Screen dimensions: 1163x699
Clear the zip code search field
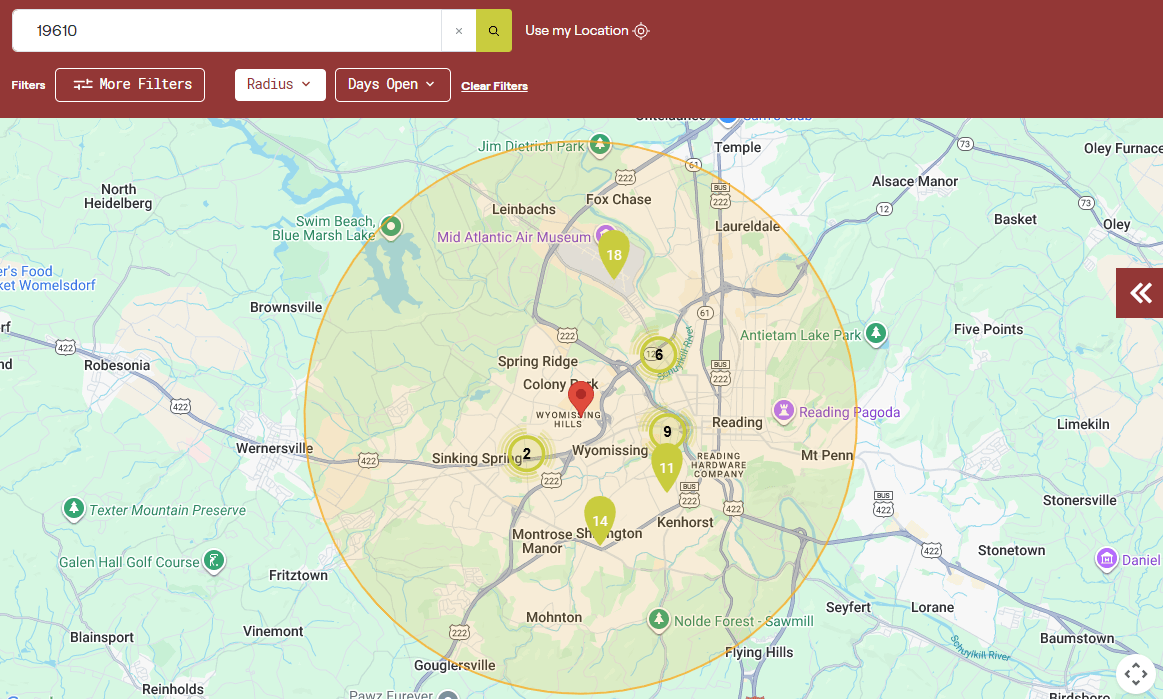click(x=459, y=31)
